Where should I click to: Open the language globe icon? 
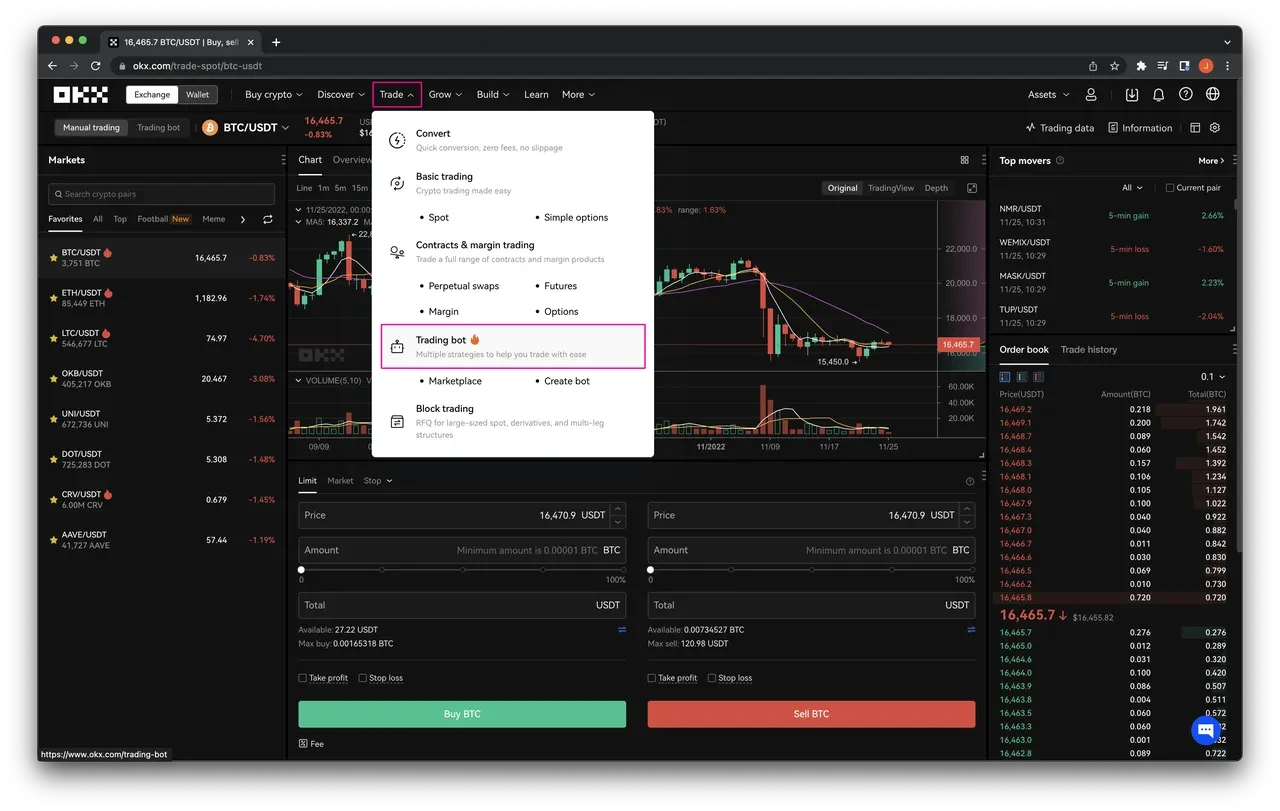1212,94
